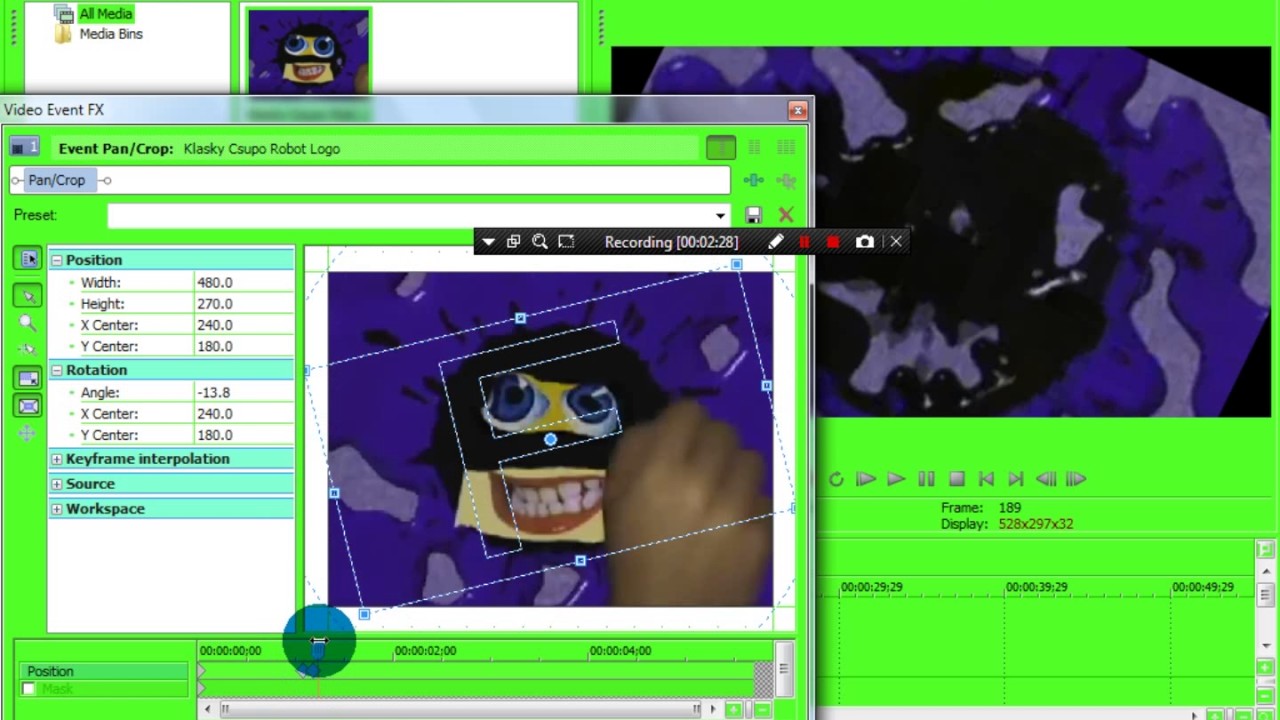Image resolution: width=1280 pixels, height=720 pixels.
Task: Toggle Size About Center button
Action: point(28,406)
